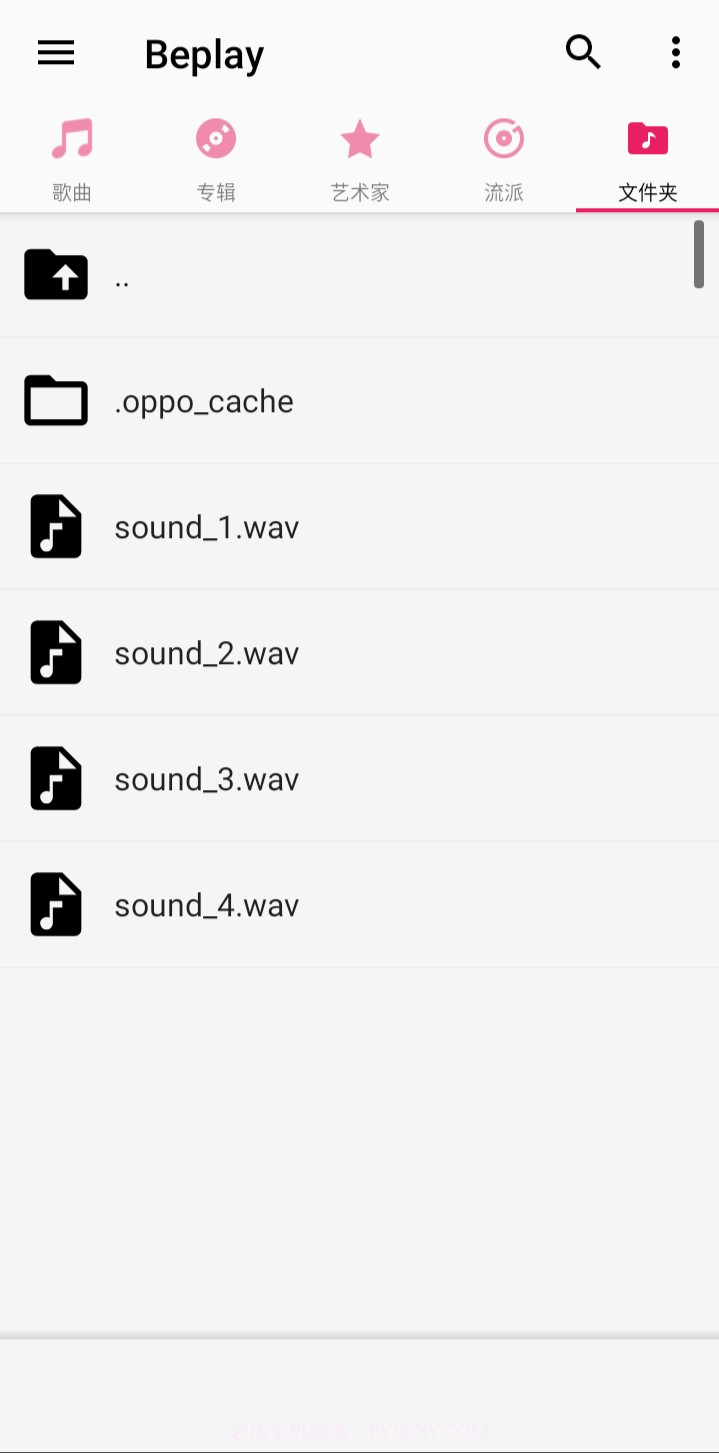Click the genre disc icon above 流派
The image size is (719, 1453).
point(503,138)
